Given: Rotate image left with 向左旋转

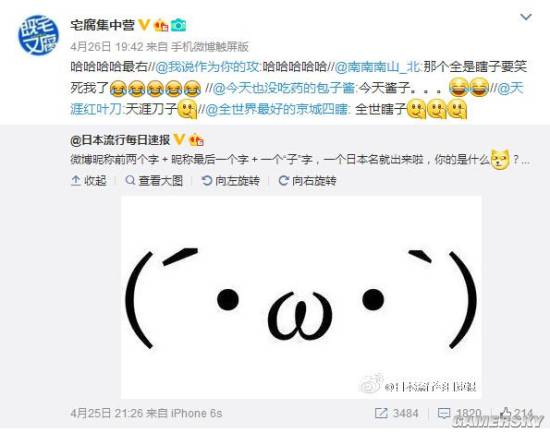Looking at the screenshot, I should pos(231,181).
